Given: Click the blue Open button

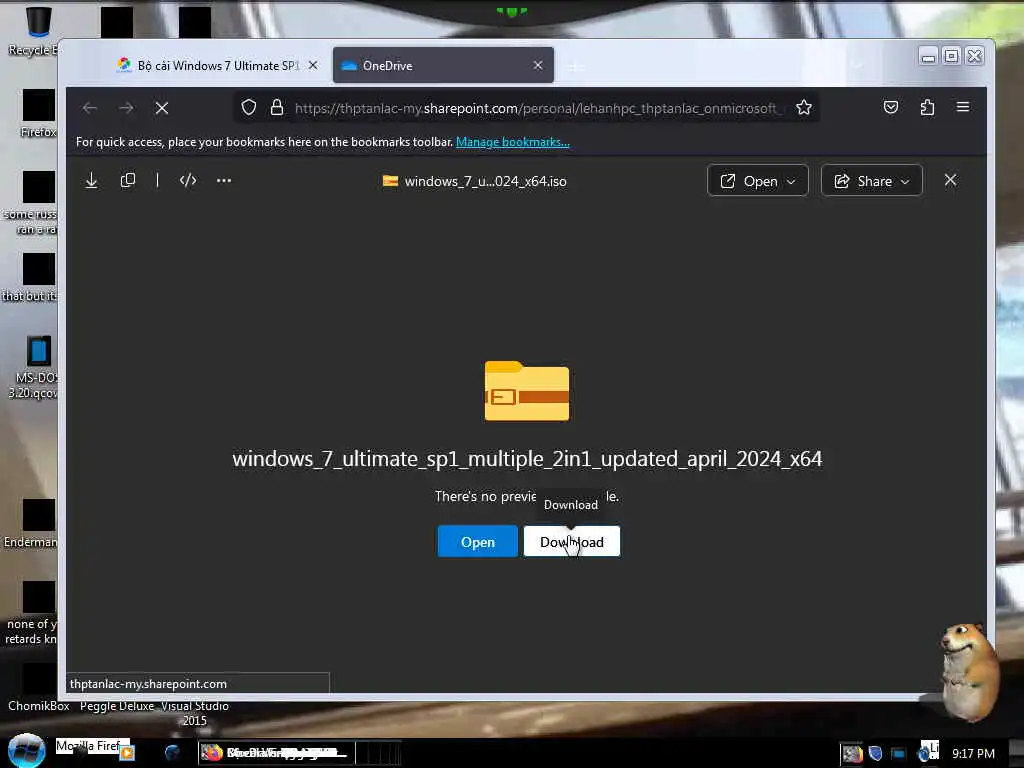Looking at the screenshot, I should (x=477, y=541).
